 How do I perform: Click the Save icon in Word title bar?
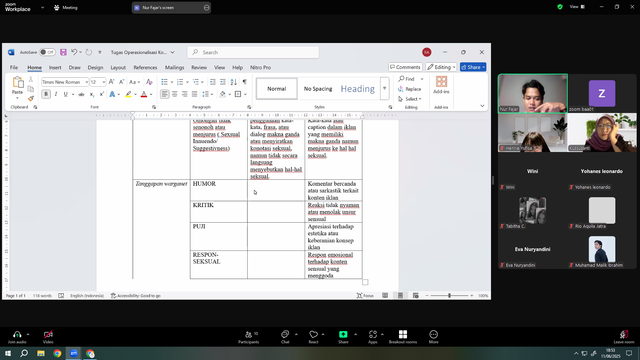[x=63, y=52]
